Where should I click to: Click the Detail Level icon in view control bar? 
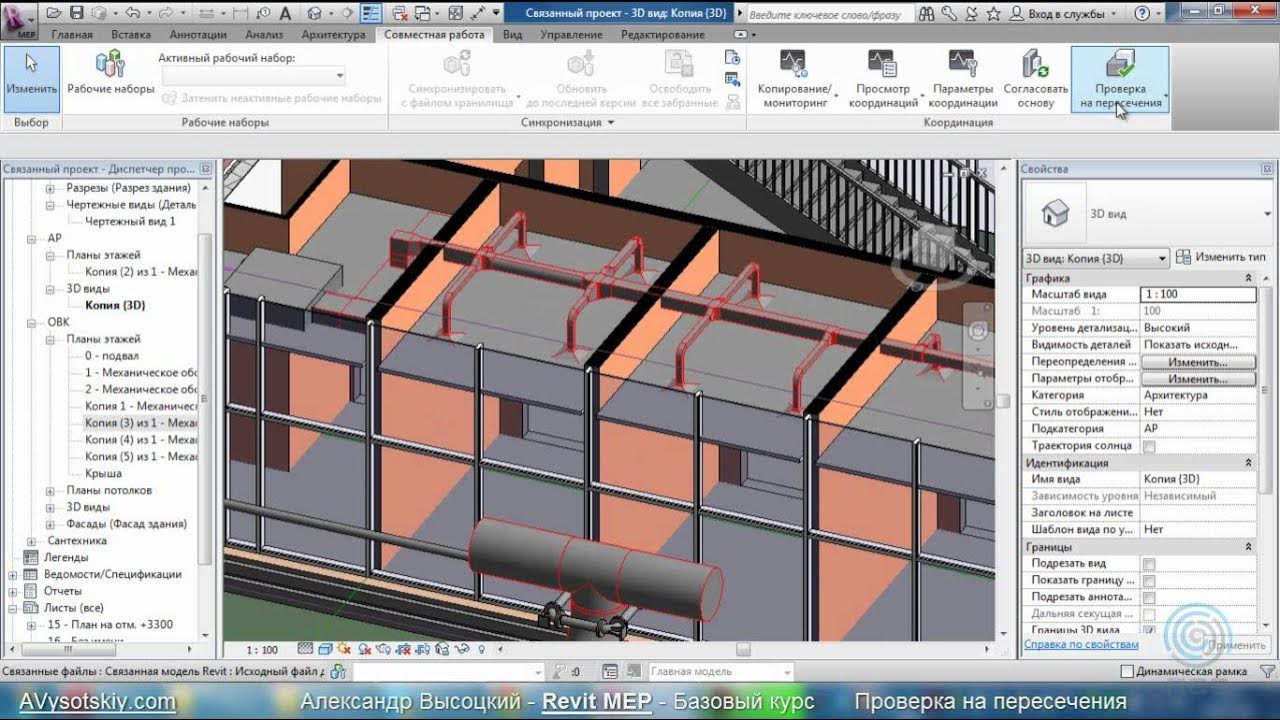click(305, 650)
